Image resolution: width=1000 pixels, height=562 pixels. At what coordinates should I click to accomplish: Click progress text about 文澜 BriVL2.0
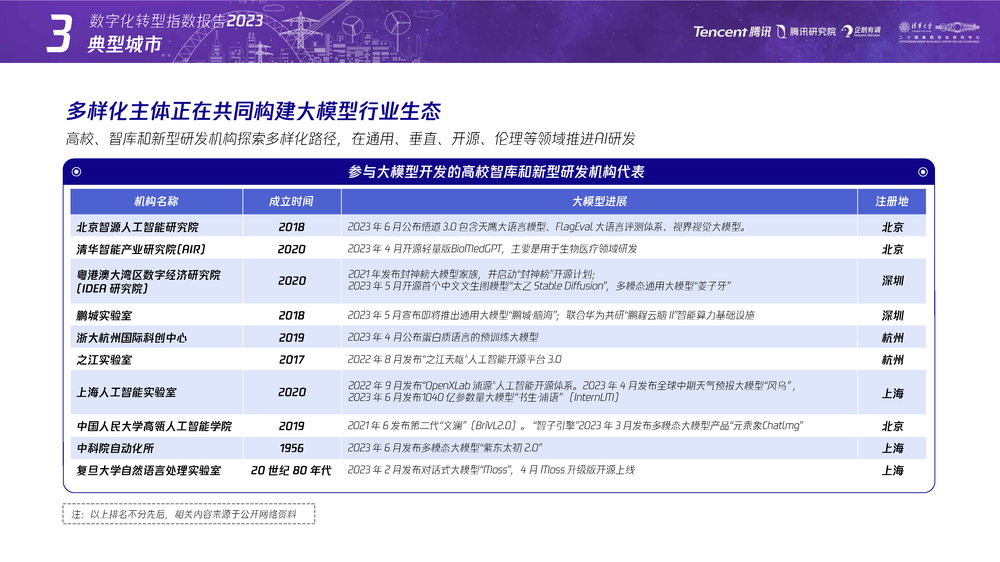pyautogui.click(x=575, y=425)
